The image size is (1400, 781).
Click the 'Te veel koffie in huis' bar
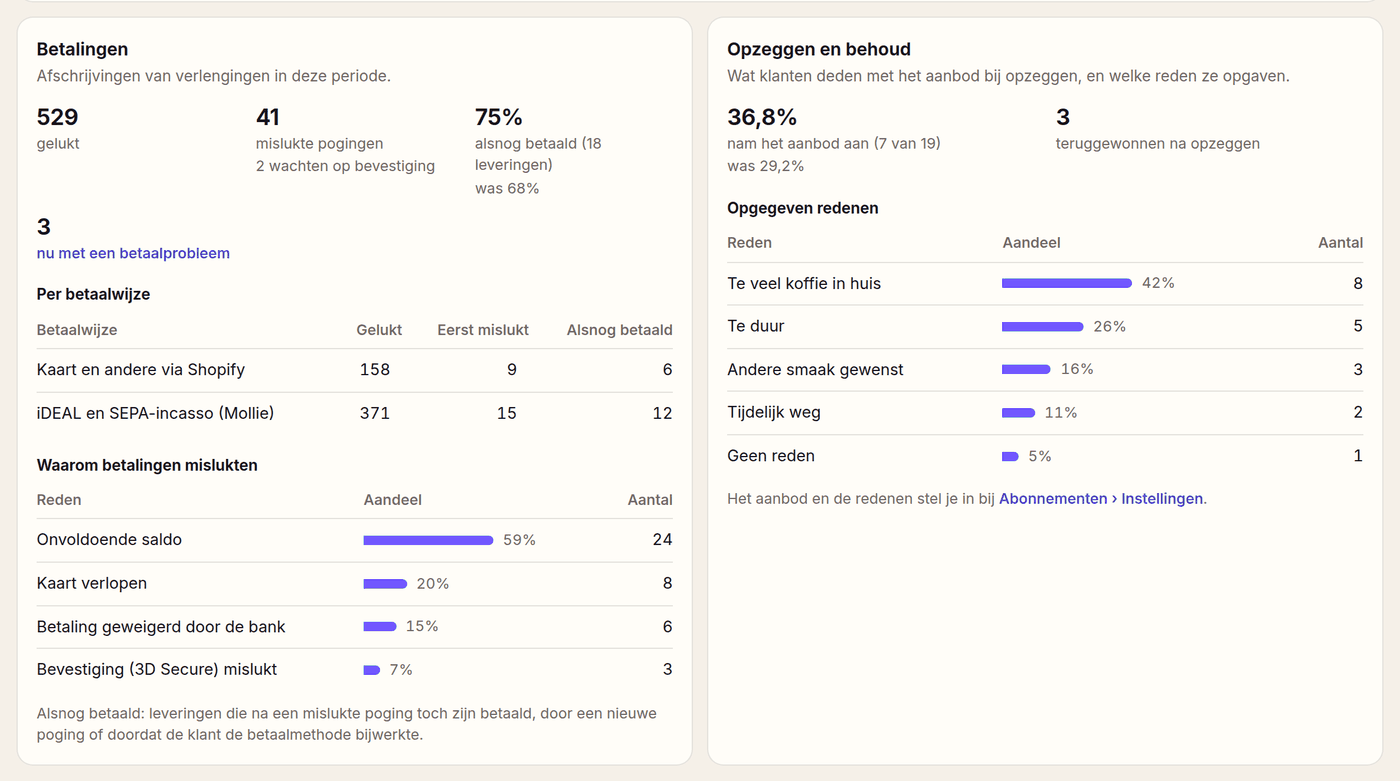coord(1067,283)
